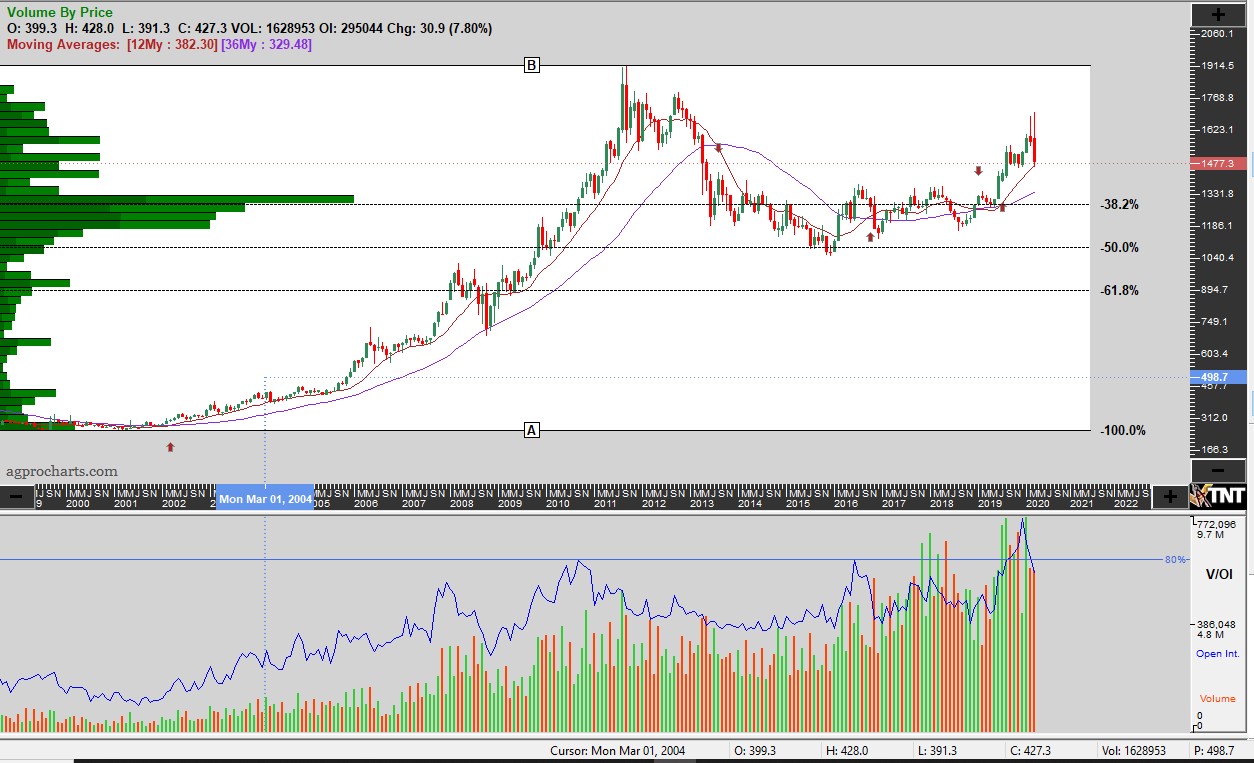Click the Volume By Price title
This screenshot has height=763, width=1254.
point(60,12)
